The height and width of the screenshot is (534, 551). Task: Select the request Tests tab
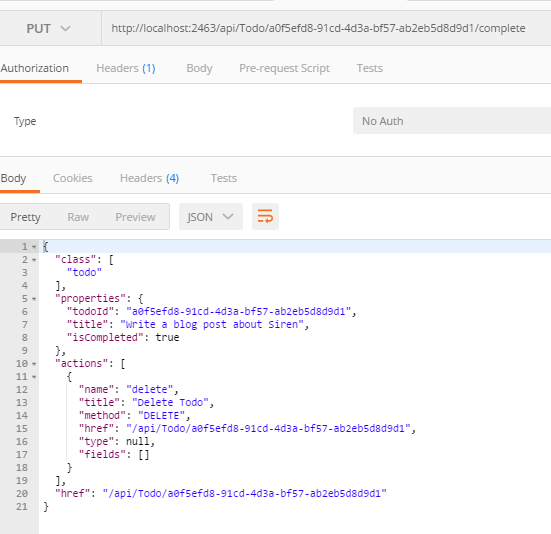[370, 68]
